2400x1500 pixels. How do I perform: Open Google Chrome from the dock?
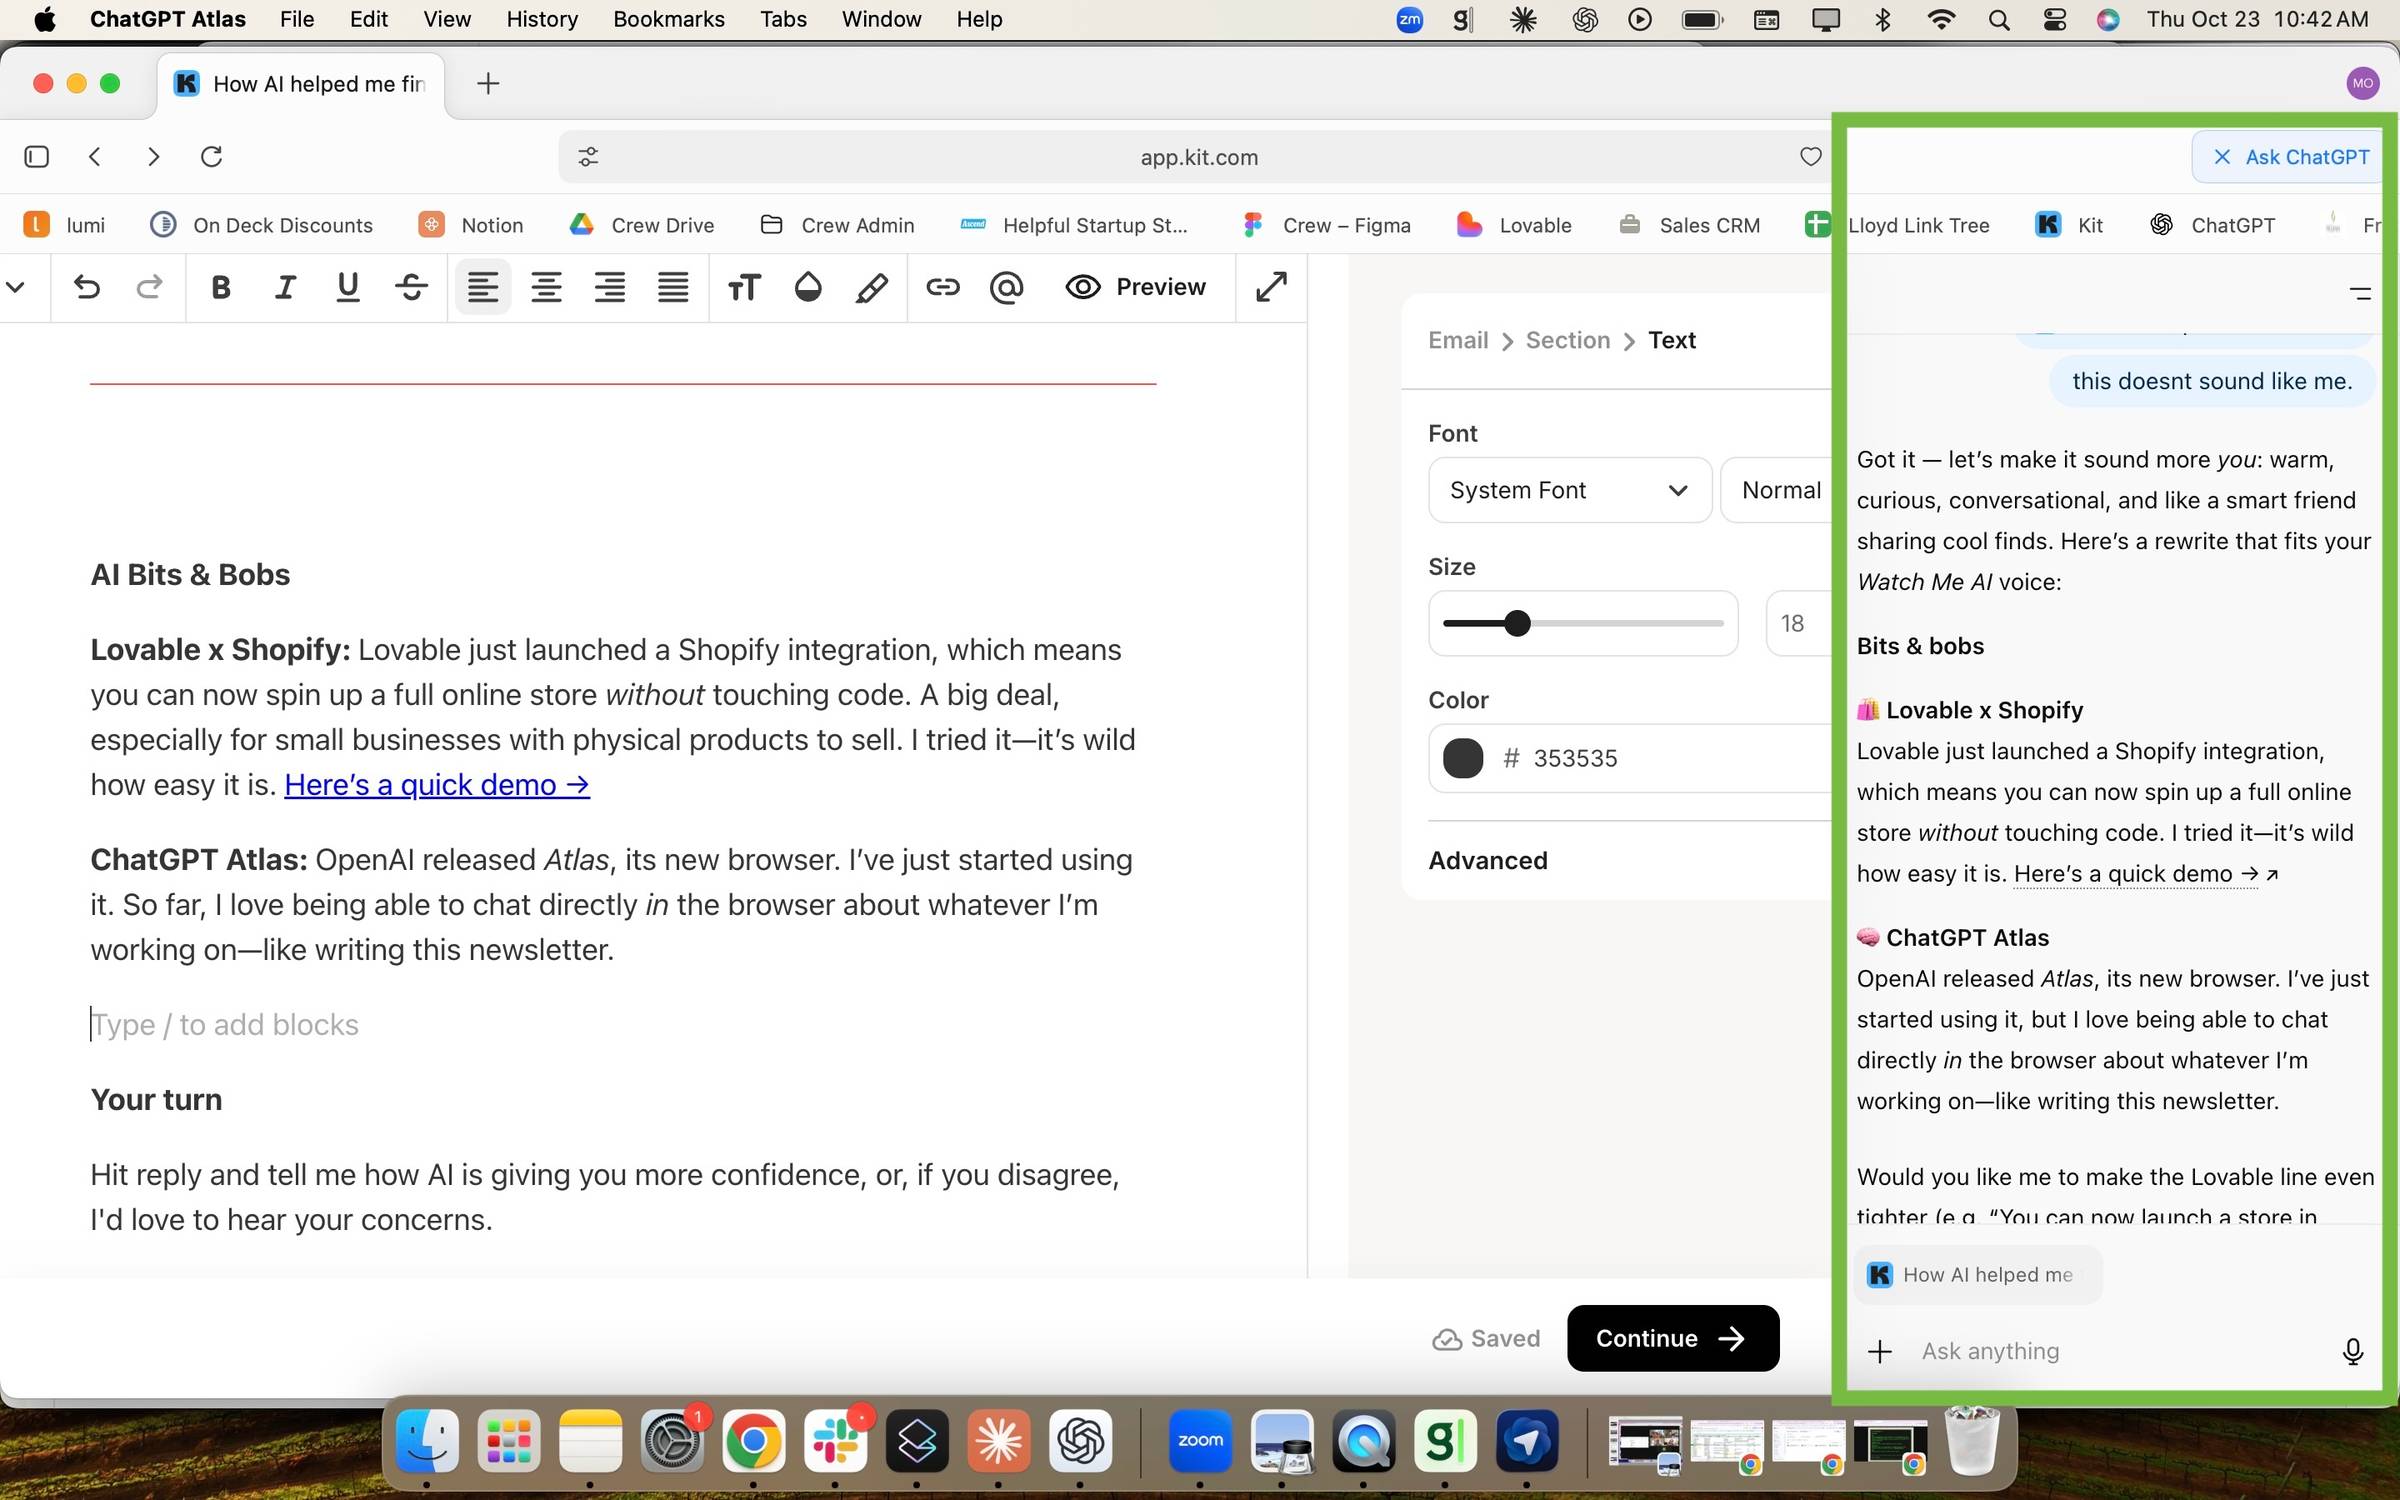coord(754,1441)
